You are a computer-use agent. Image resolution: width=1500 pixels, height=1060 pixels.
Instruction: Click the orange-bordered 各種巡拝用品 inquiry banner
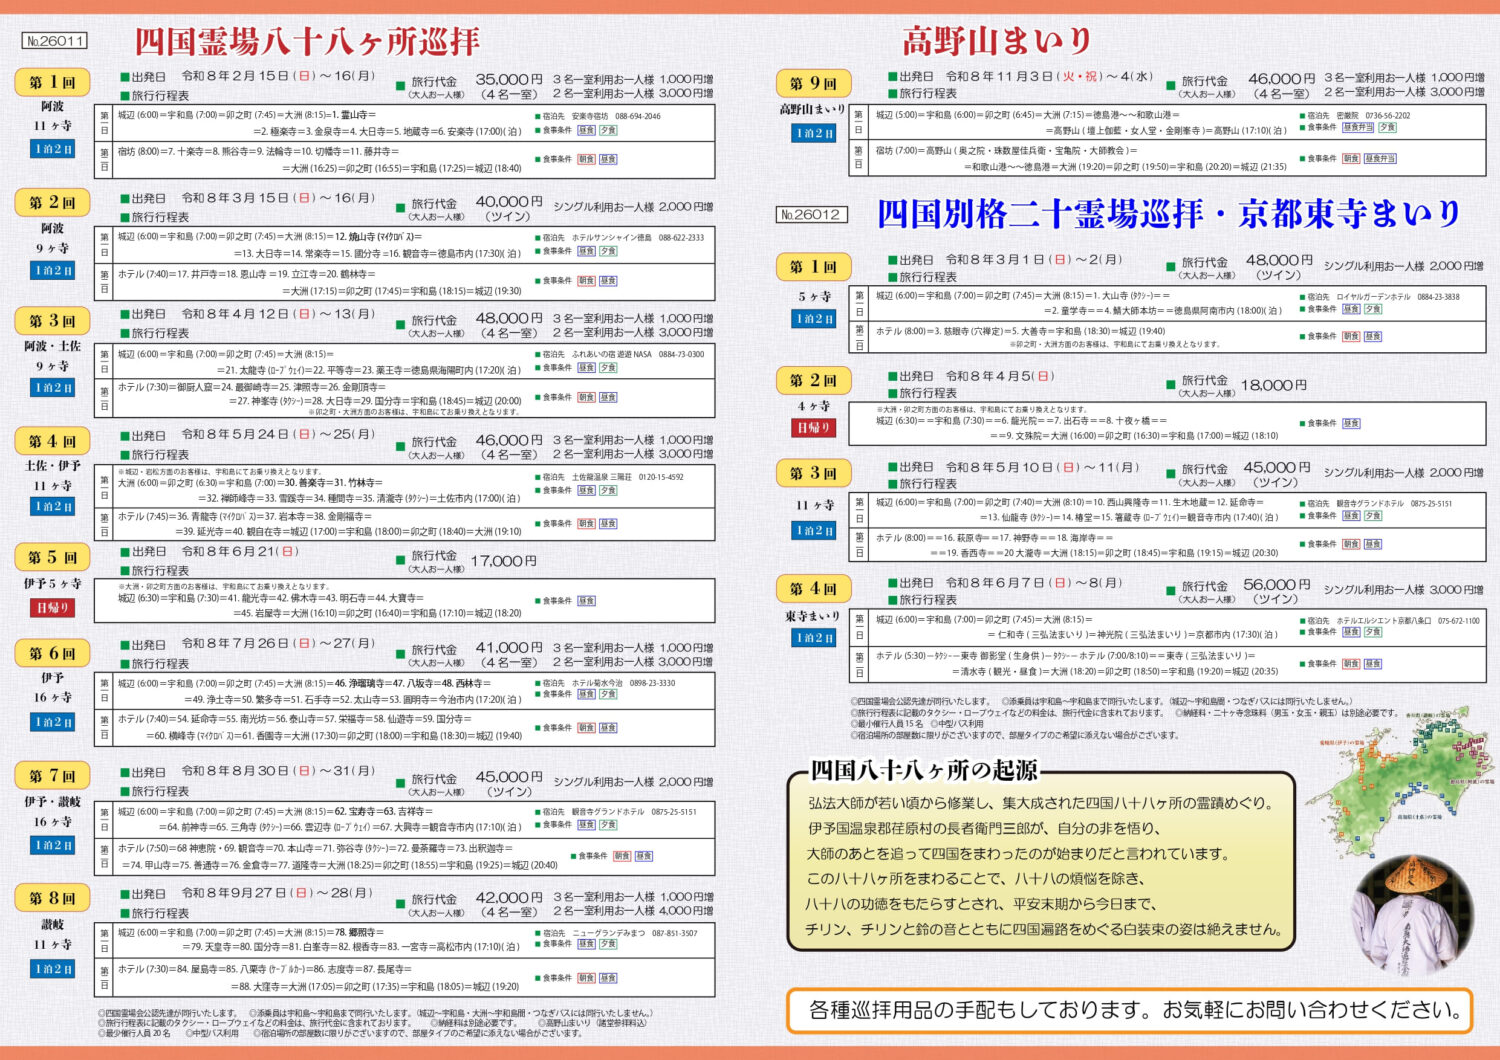pyautogui.click(x=1129, y=1010)
